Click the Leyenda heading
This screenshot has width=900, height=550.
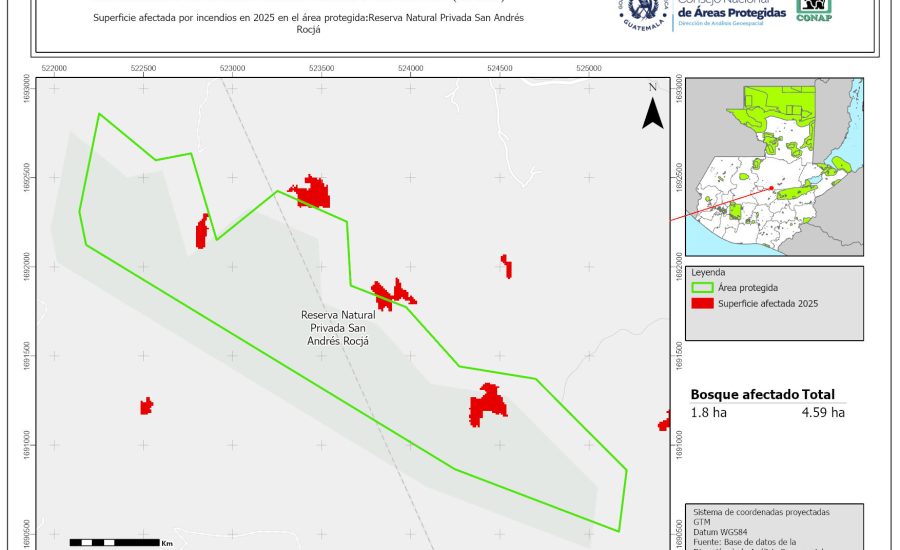707,272
